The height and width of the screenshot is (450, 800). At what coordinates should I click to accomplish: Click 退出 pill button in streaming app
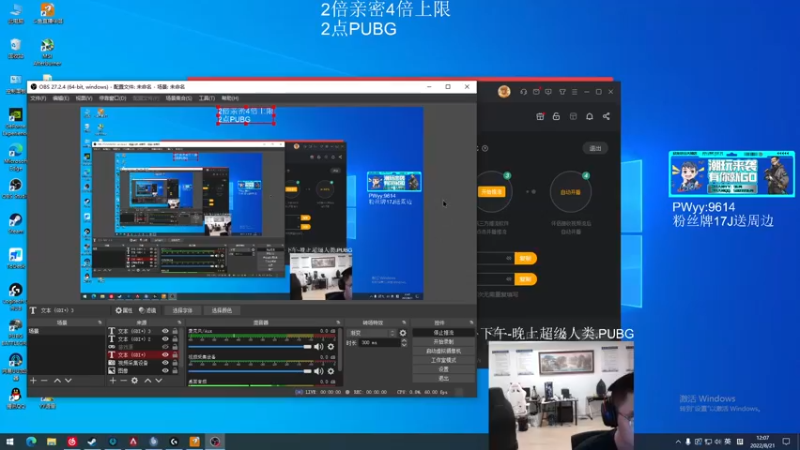pos(595,148)
